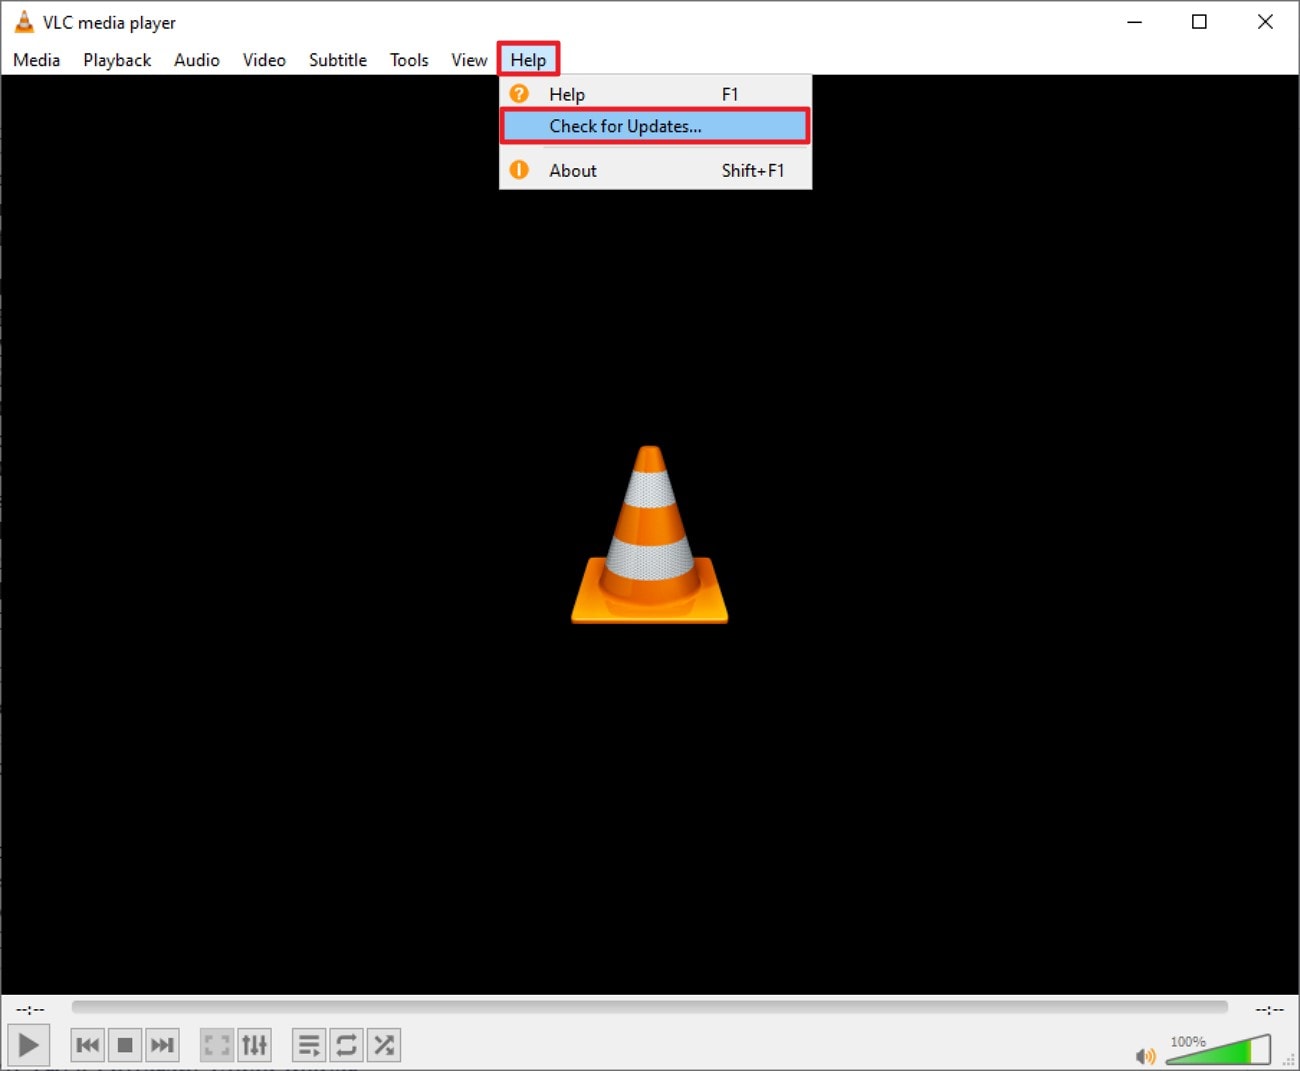The image size is (1300, 1071).
Task: Toggle fullscreen video mode
Action: (217, 1046)
